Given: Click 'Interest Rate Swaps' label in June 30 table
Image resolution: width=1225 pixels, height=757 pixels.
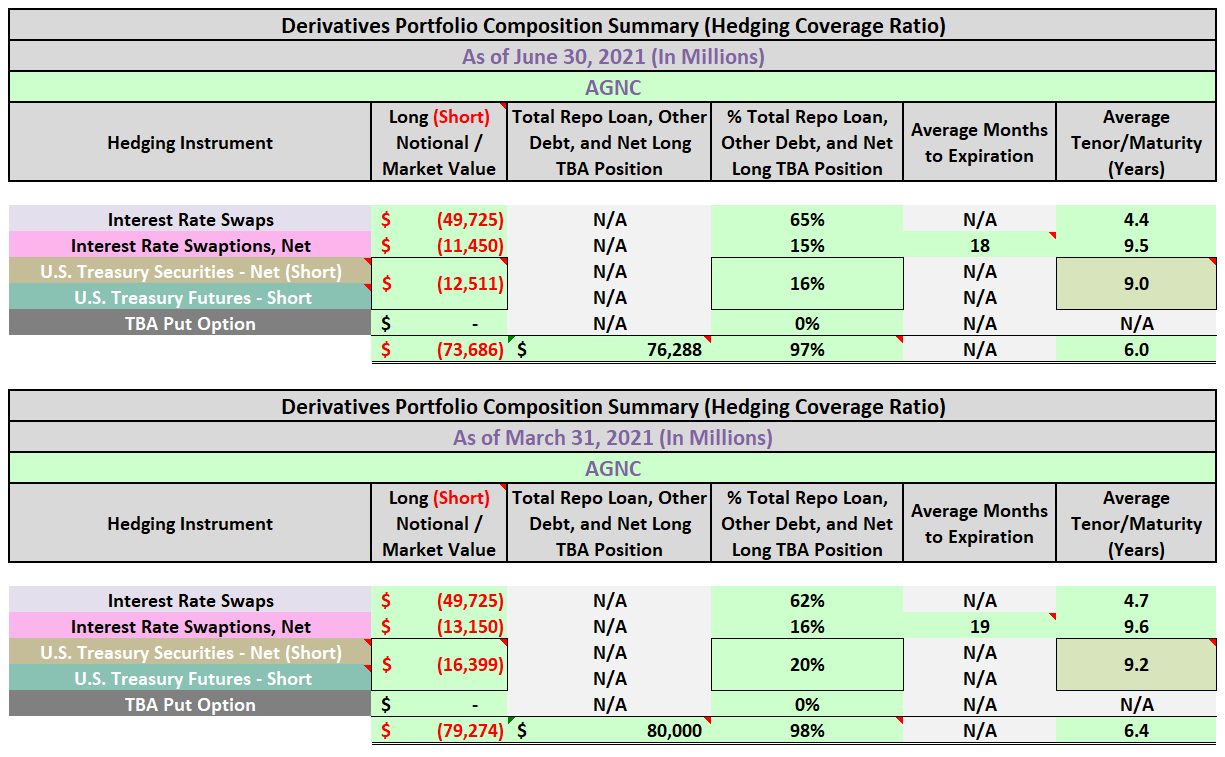Looking at the screenshot, I should point(190,220).
